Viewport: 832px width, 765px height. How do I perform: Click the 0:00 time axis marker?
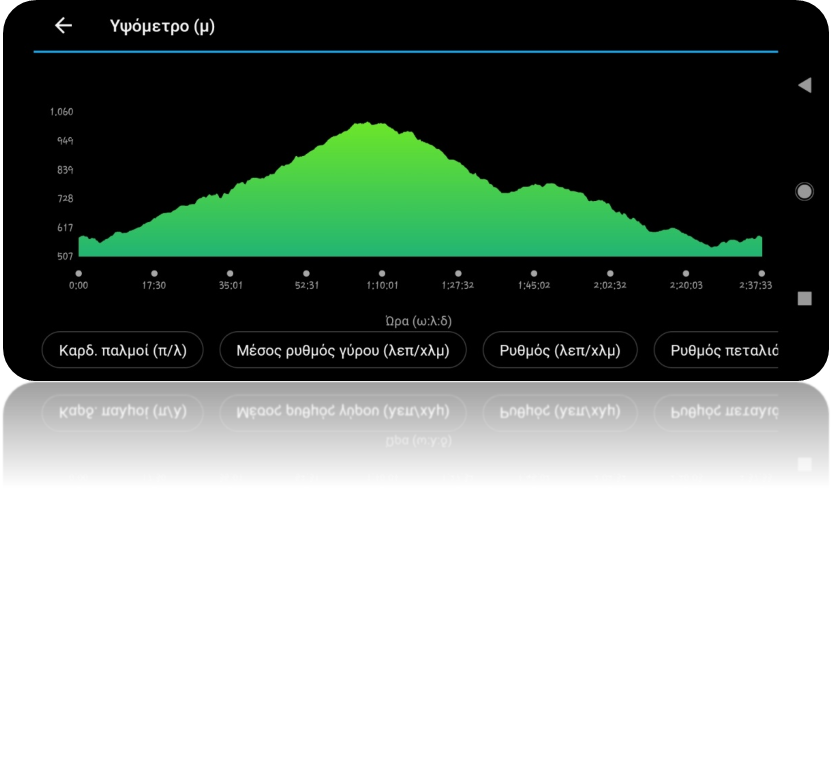(79, 273)
